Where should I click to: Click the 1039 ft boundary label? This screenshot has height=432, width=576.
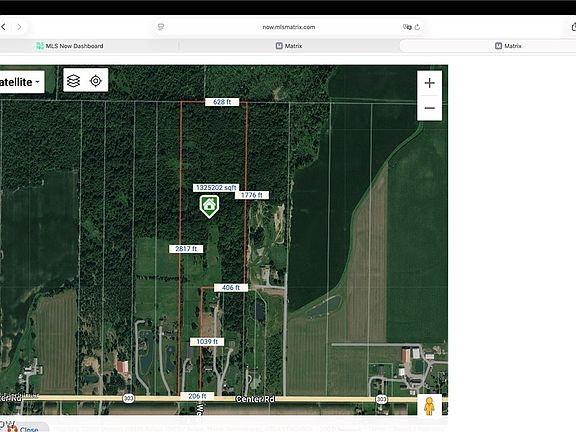point(207,342)
